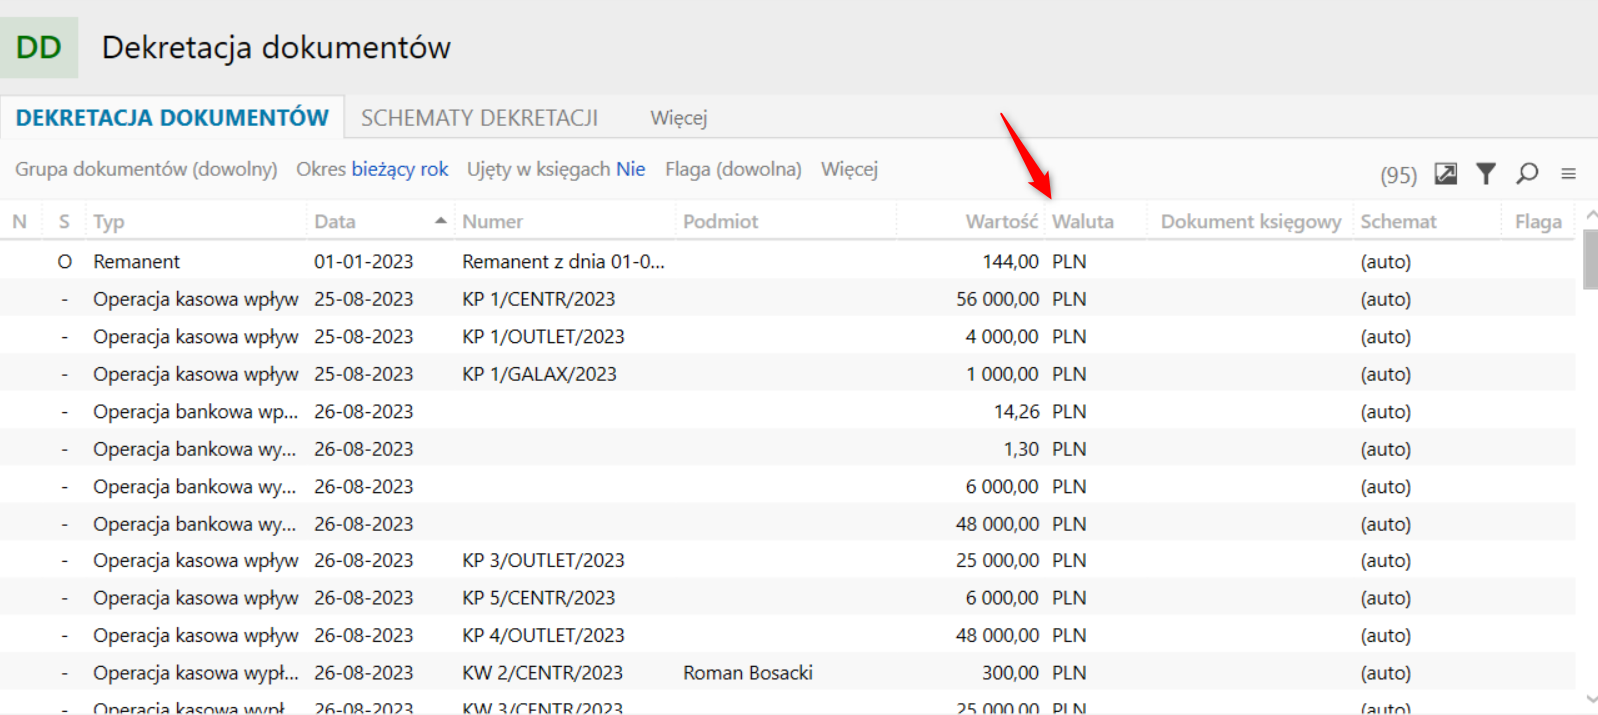The width and height of the screenshot is (1598, 715).
Task: Open Flaga (dowolna) filter
Action: click(733, 169)
